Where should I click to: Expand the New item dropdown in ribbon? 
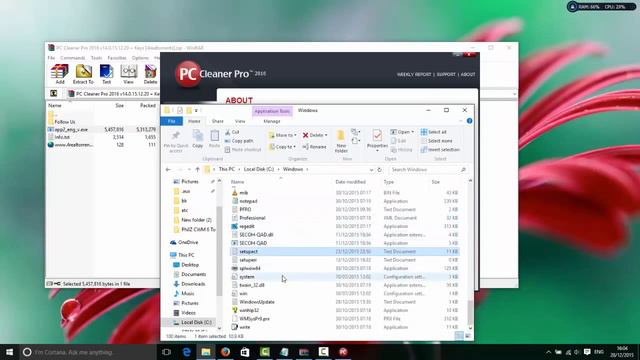click(x=356, y=132)
